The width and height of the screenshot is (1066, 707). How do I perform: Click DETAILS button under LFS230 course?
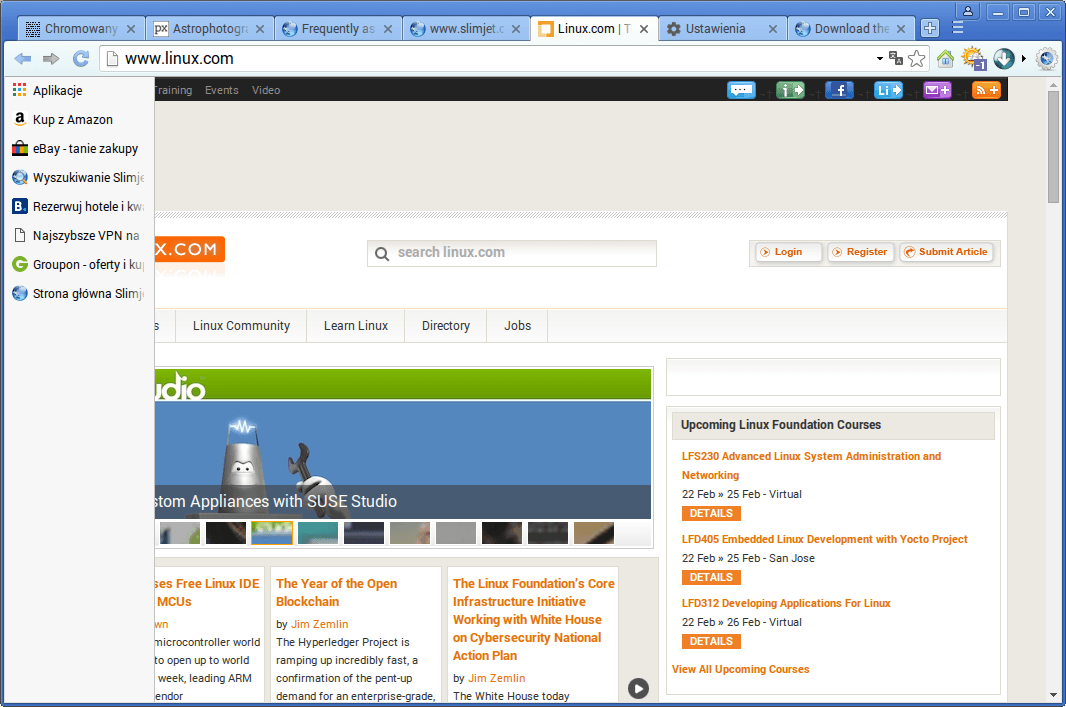pyautogui.click(x=711, y=513)
